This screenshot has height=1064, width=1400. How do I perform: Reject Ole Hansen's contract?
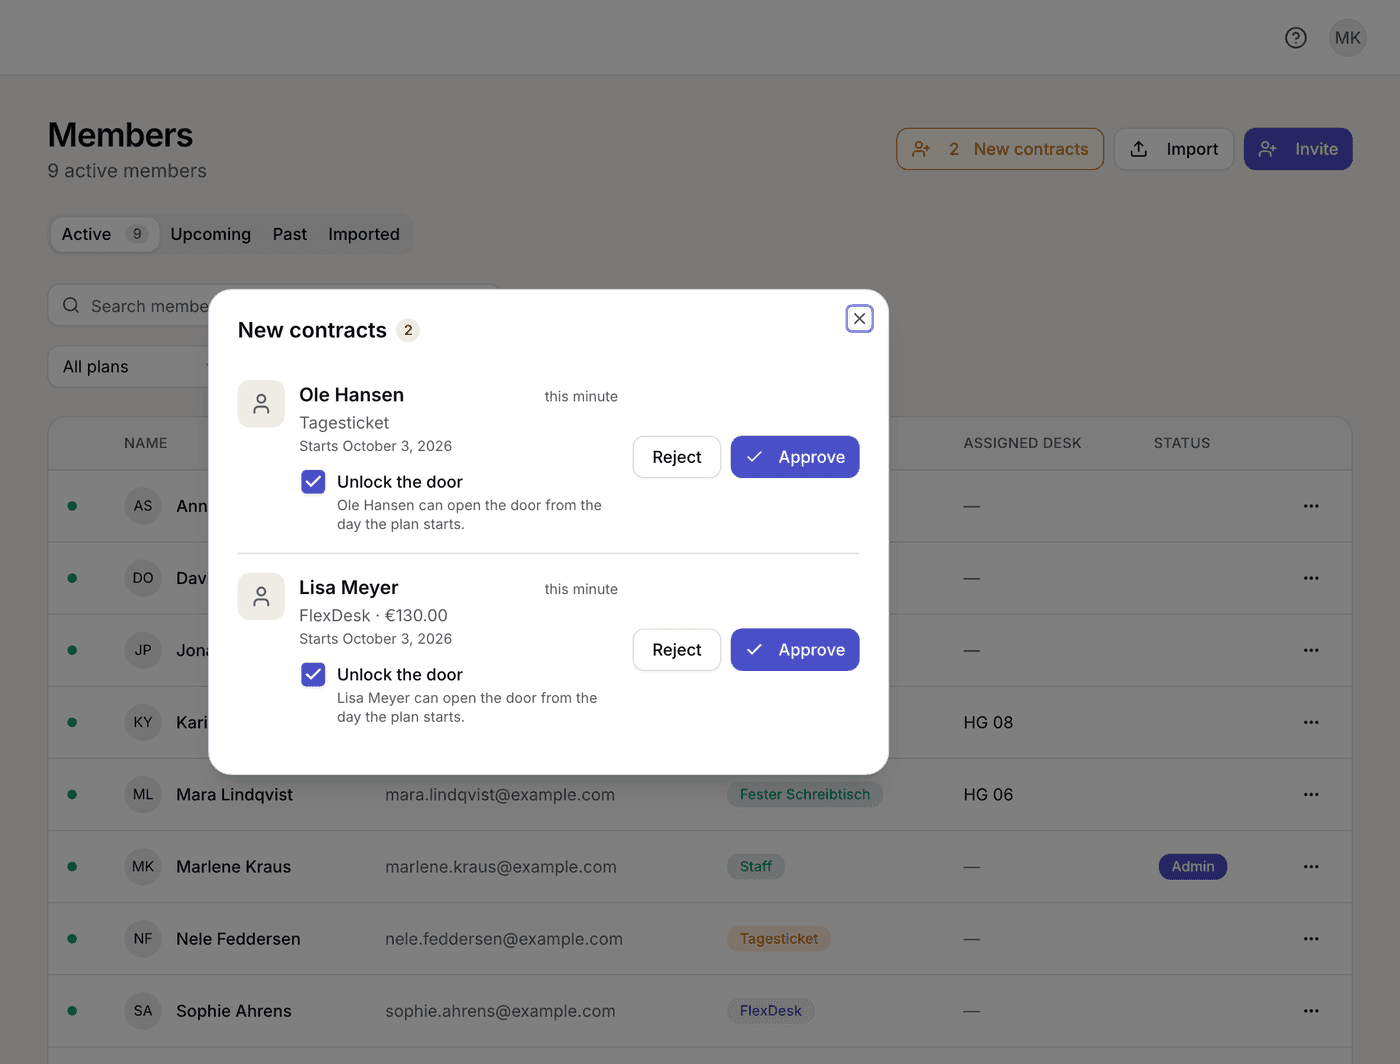(x=677, y=457)
